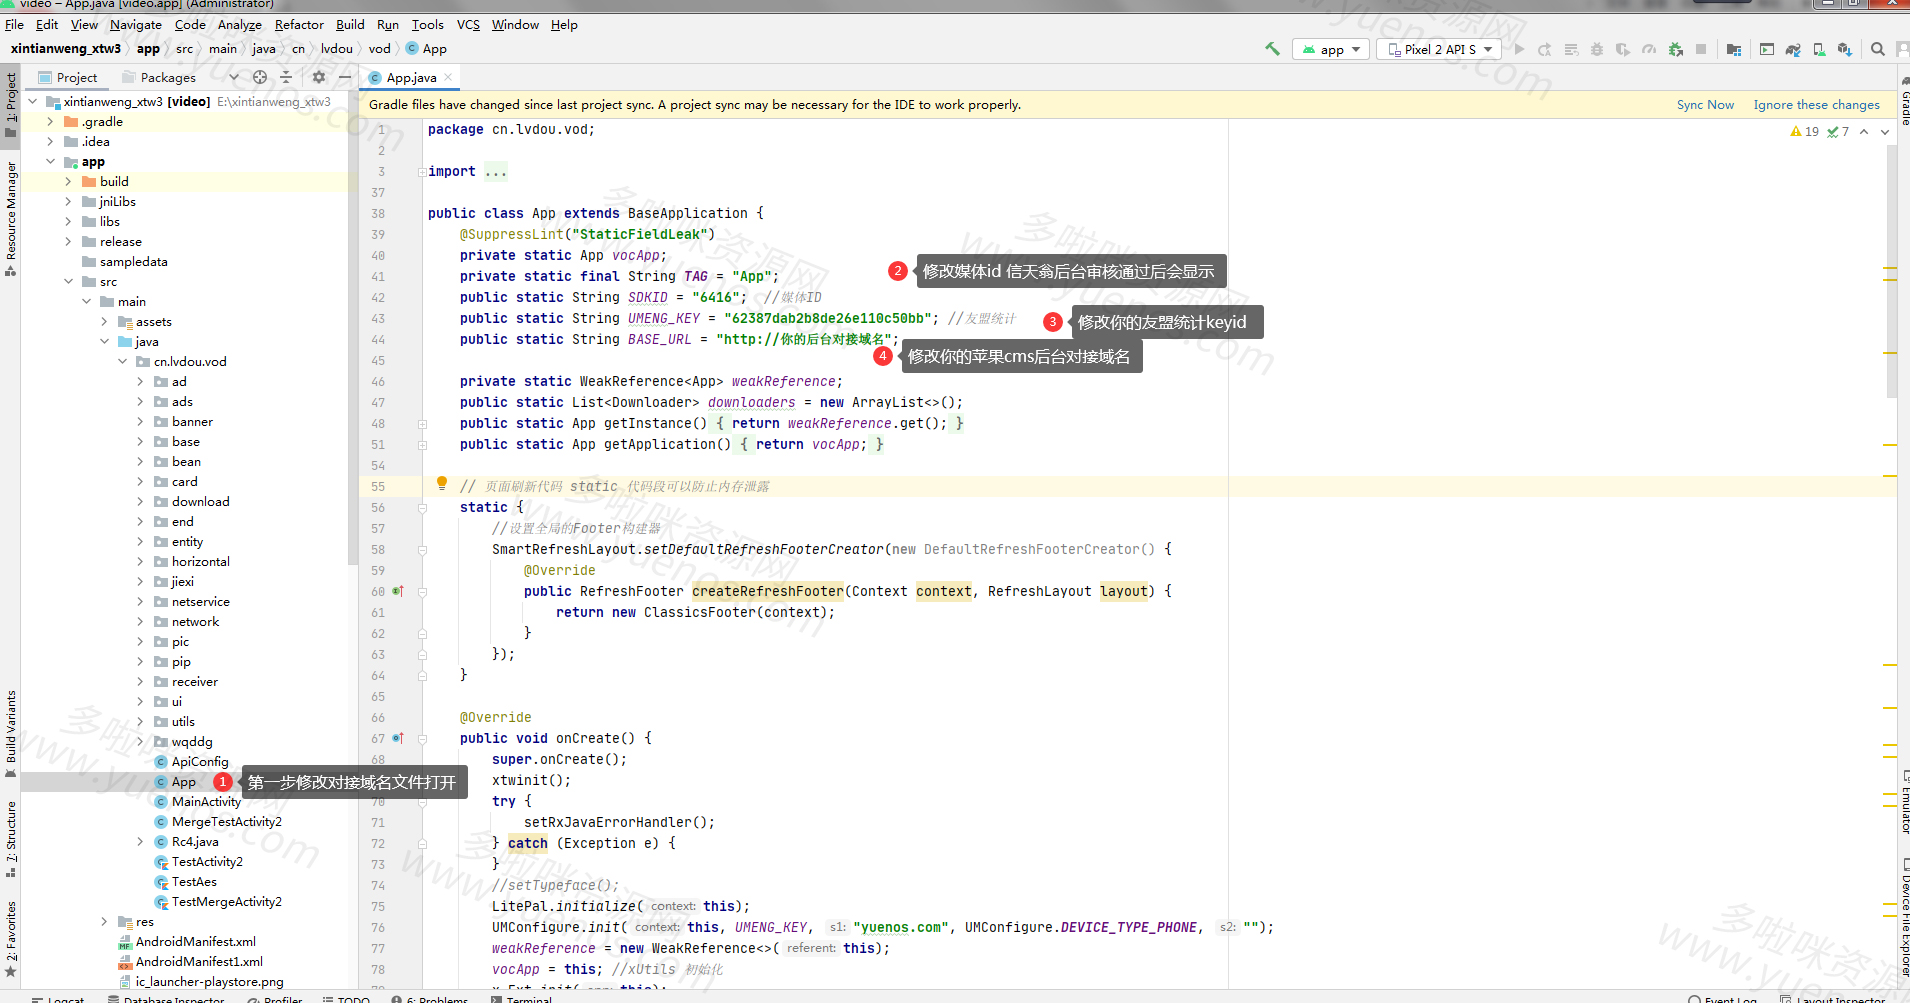This screenshot has height=1003, width=1910.
Task: Click the locate opened file crosshair icon
Action: [x=260, y=77]
